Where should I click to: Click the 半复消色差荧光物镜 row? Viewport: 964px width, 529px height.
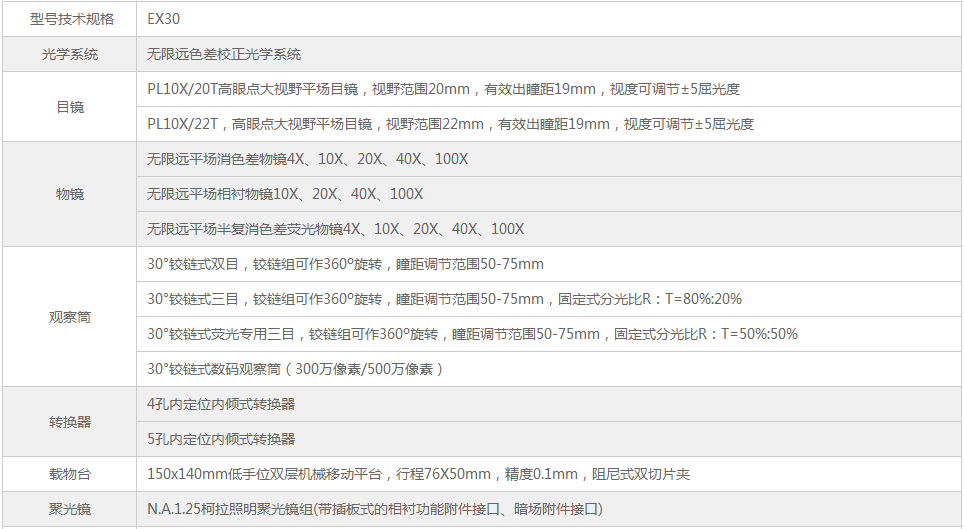click(335, 229)
